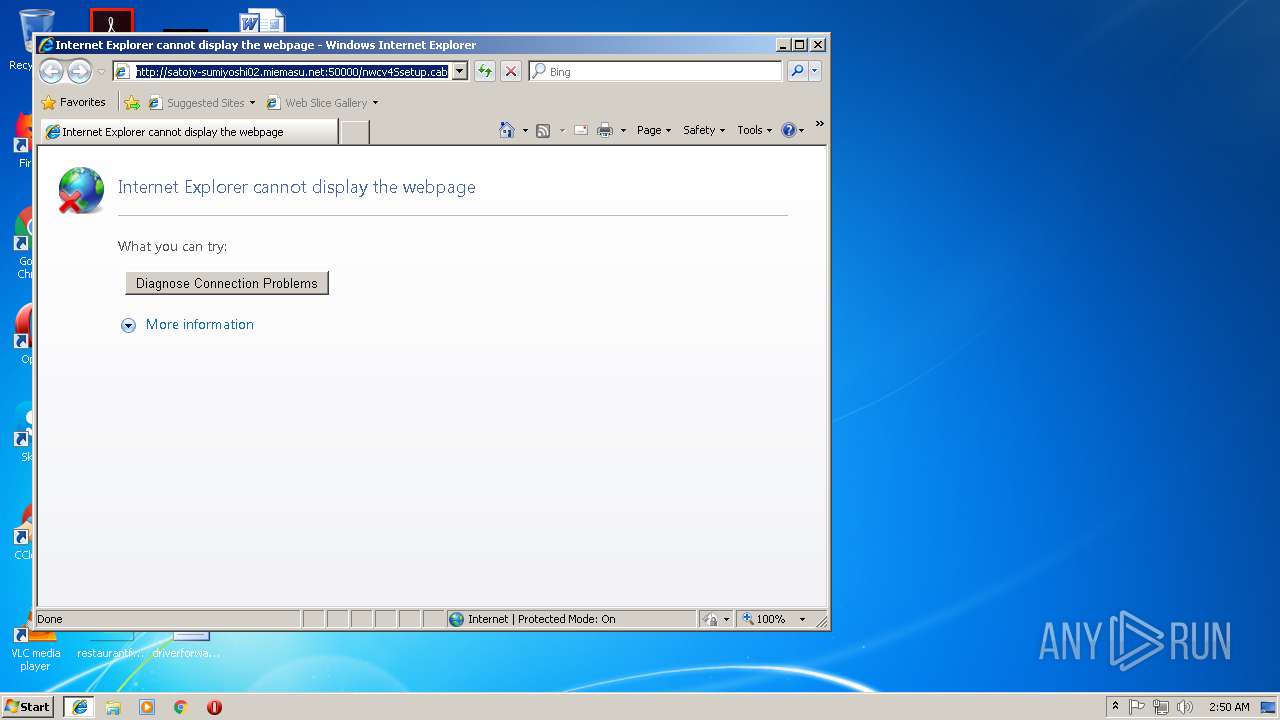Image resolution: width=1280 pixels, height=720 pixels.
Task: Show more command bar items chevron
Action: 819,124
